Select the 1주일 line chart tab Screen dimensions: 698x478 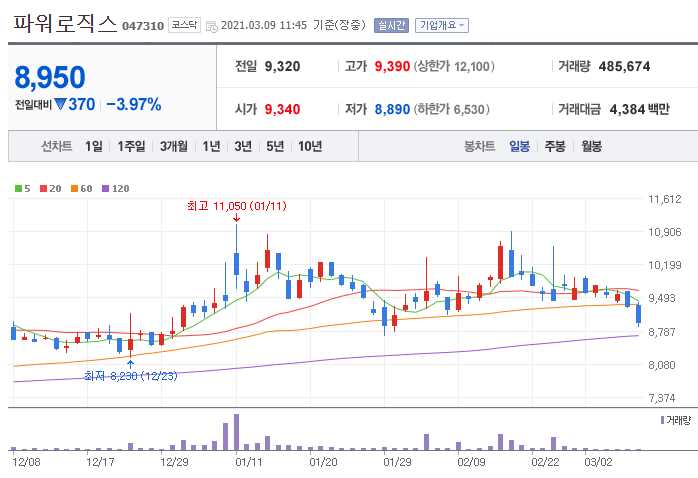point(131,146)
